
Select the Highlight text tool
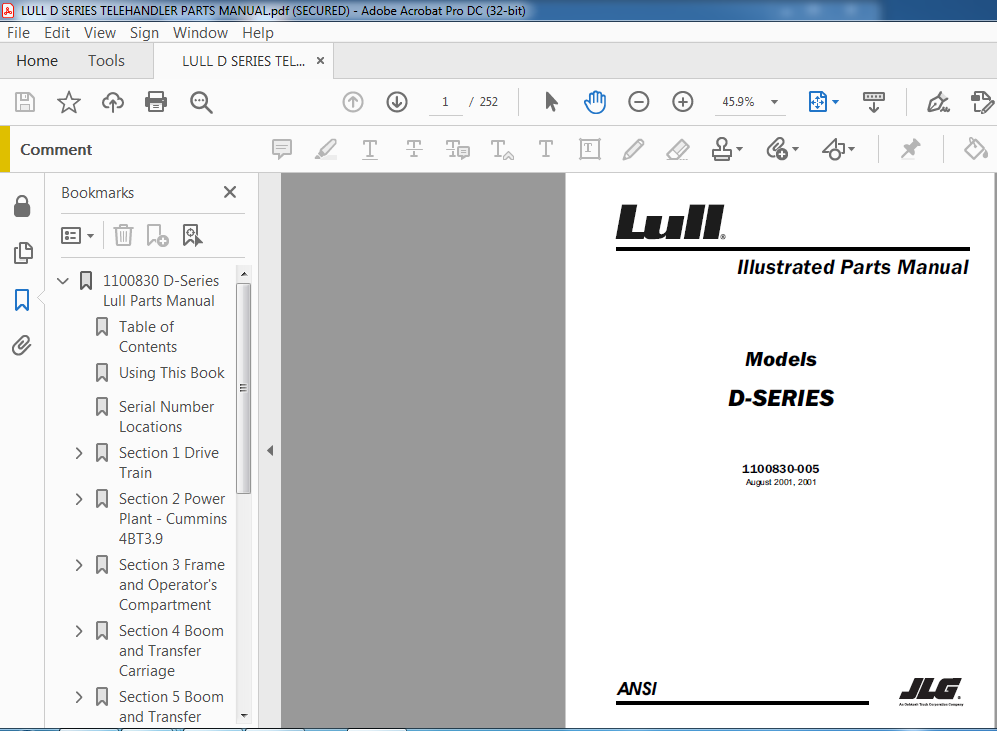326,149
